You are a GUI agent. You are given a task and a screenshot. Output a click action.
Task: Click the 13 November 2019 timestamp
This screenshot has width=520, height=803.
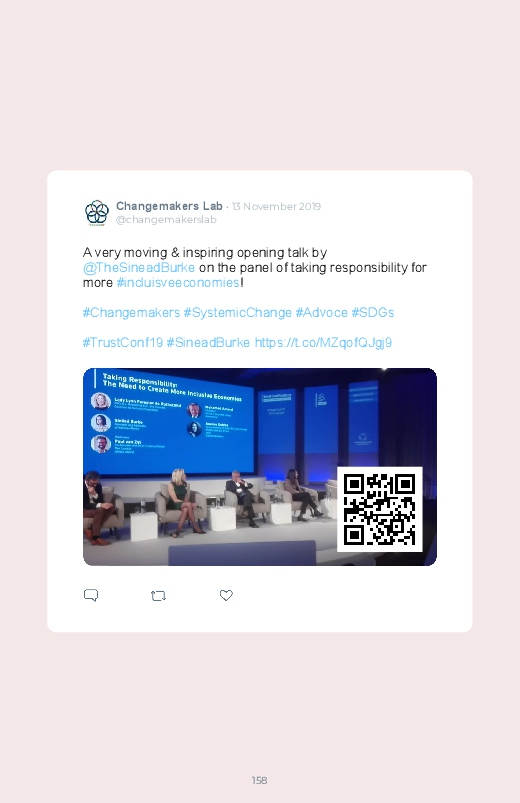(276, 206)
